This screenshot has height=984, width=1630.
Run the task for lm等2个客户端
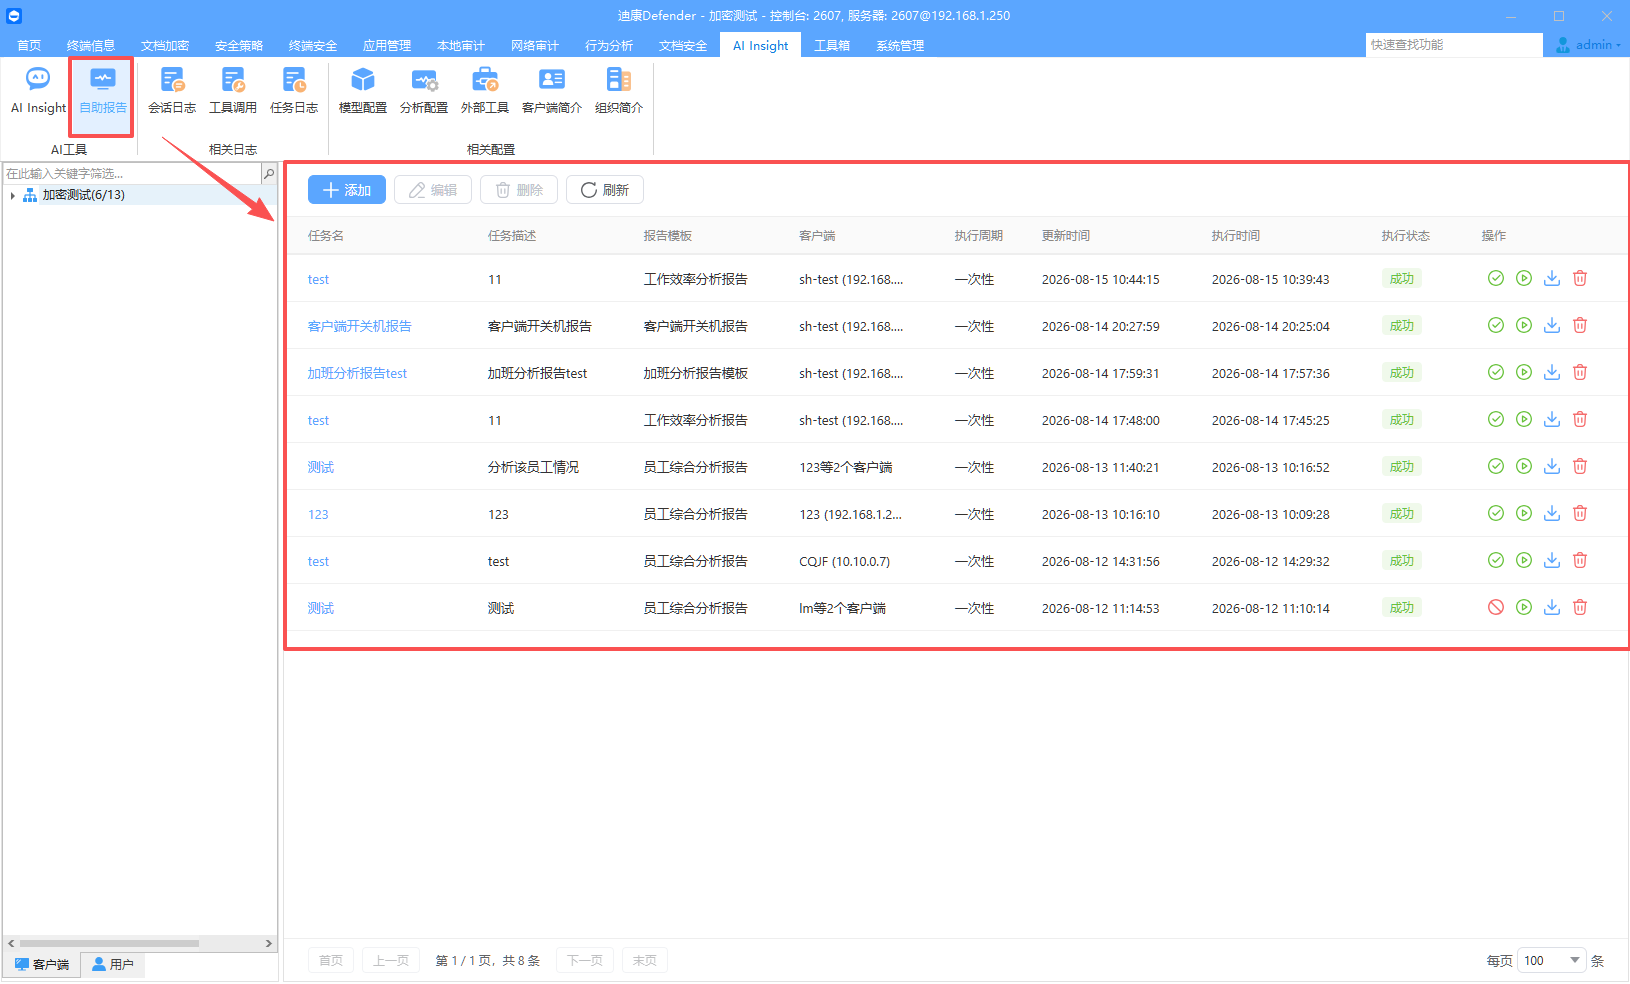[1524, 607]
